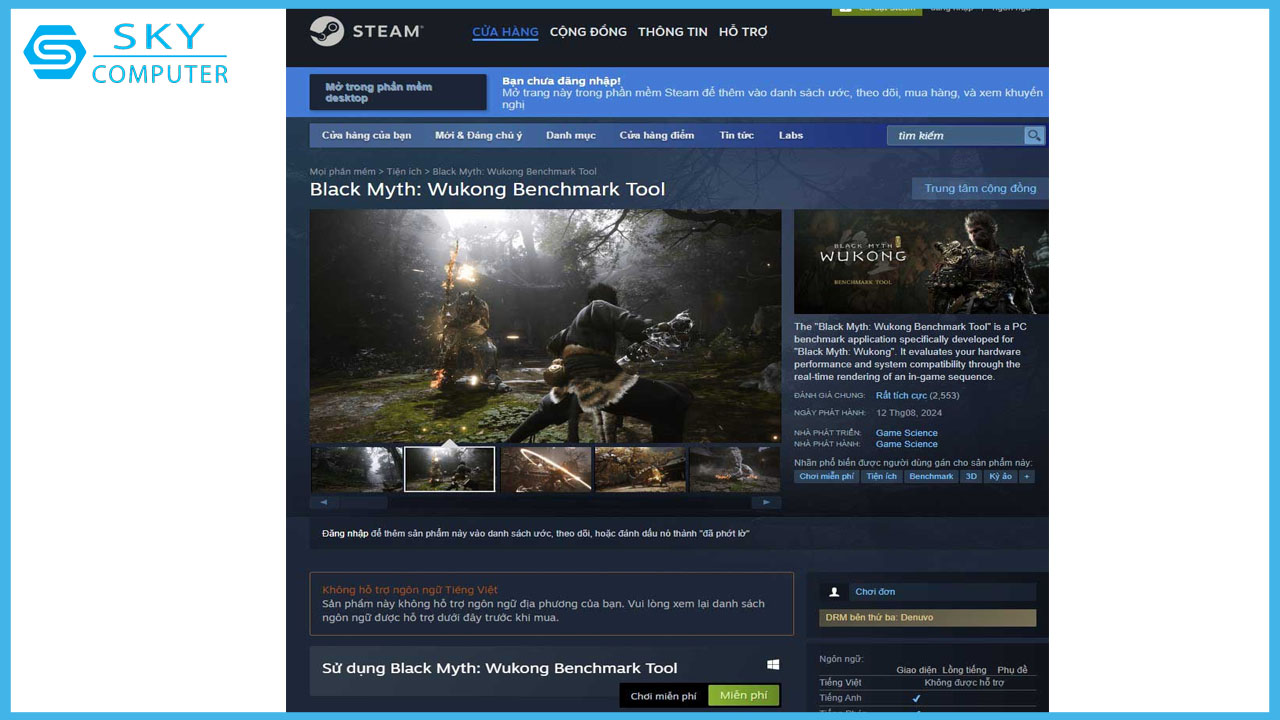This screenshot has height=720, width=1280.
Task: Click the left arrow of screenshot strip
Action: point(323,502)
